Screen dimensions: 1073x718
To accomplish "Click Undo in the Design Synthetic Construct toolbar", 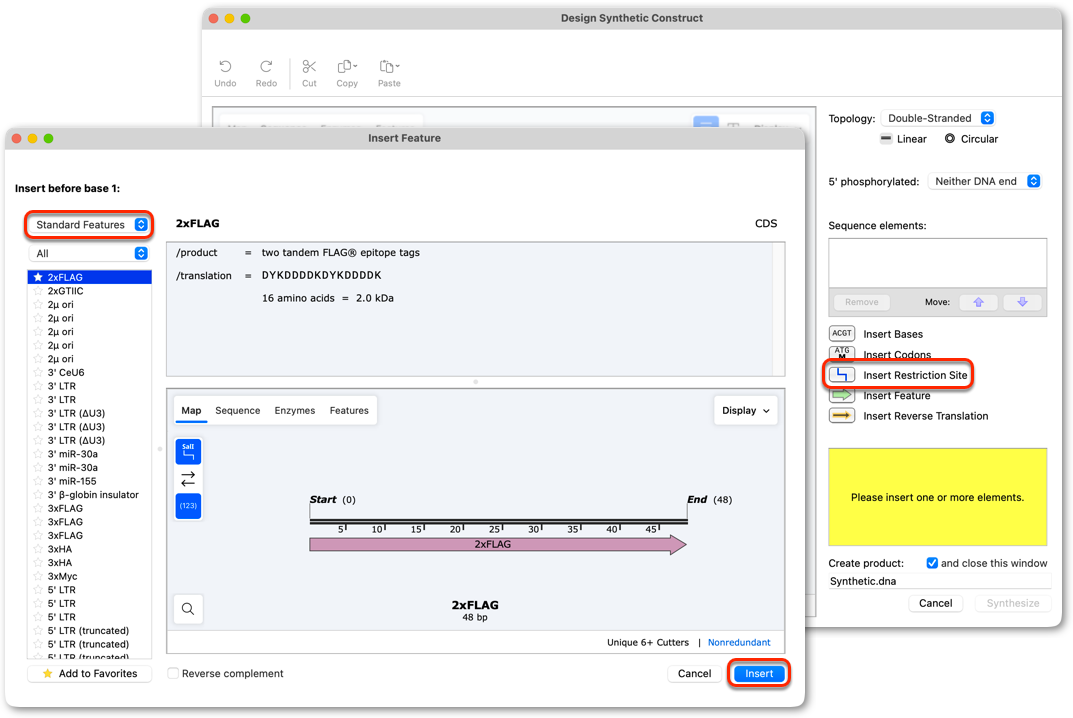I will (225, 73).
